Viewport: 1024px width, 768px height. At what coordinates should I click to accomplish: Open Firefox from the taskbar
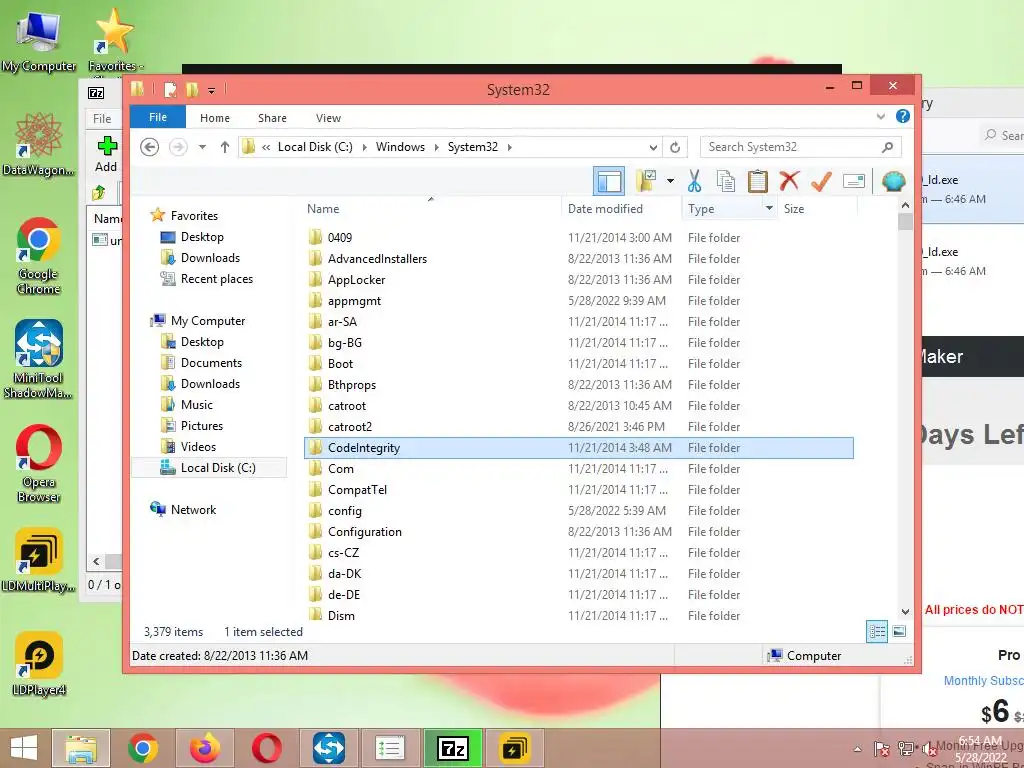pos(204,748)
